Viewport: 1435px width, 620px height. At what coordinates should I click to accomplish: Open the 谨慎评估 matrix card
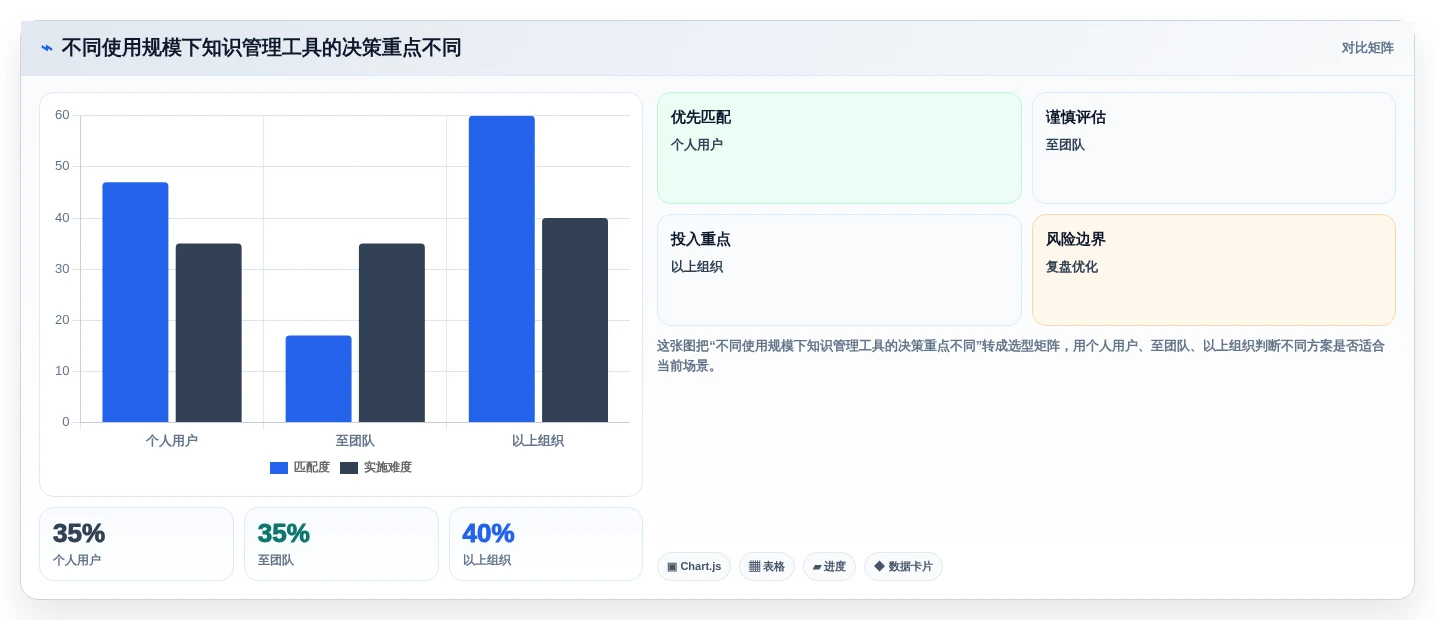(1213, 148)
